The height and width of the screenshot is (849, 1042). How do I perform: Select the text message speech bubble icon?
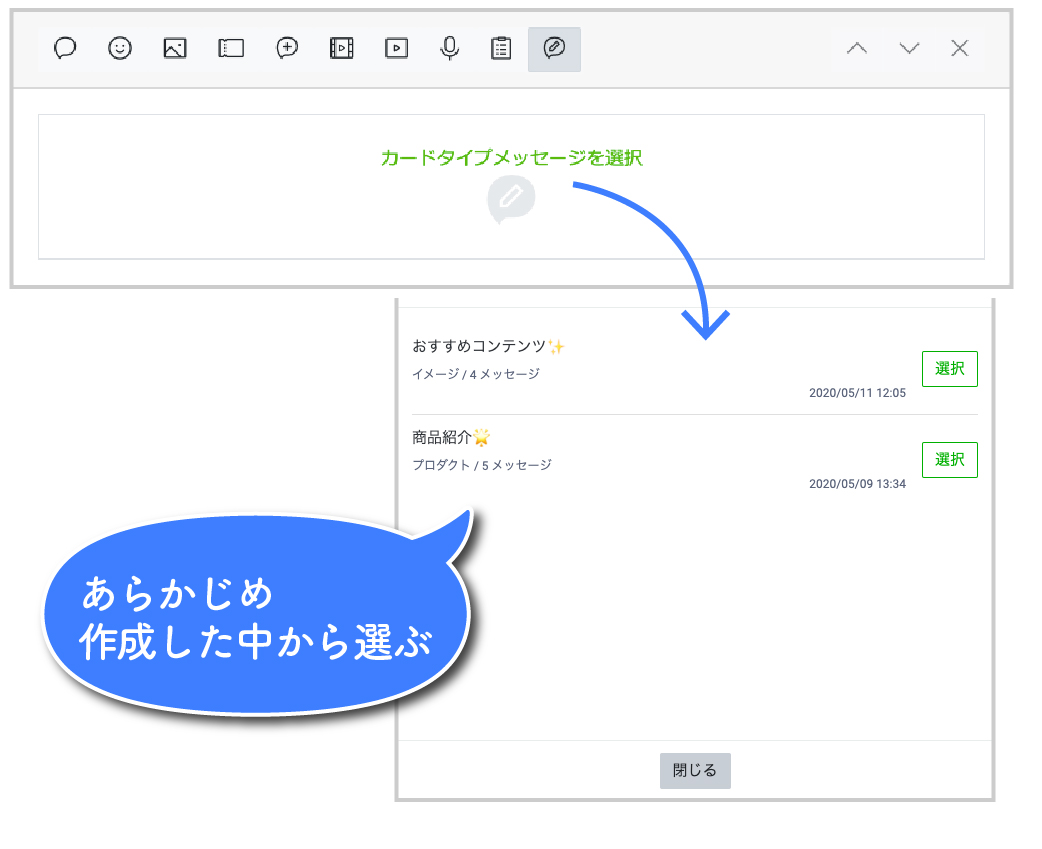[65, 48]
